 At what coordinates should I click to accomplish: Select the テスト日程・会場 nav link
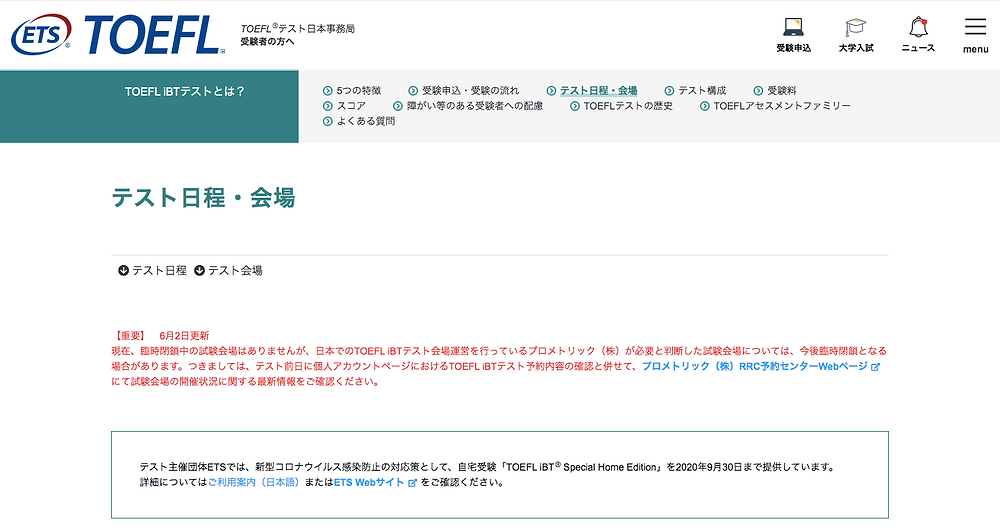click(598, 91)
